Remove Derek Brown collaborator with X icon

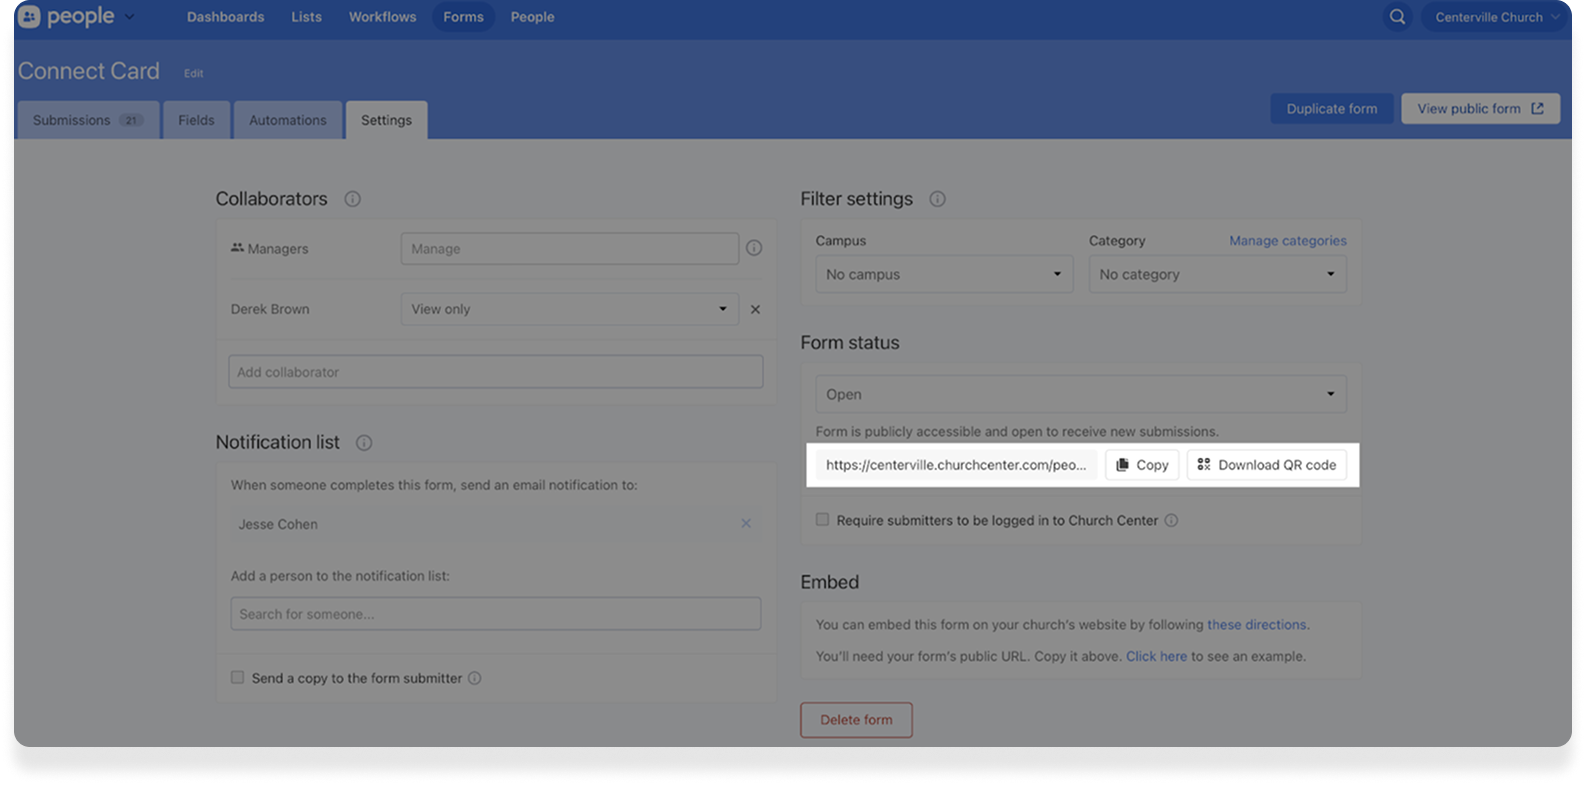(755, 310)
